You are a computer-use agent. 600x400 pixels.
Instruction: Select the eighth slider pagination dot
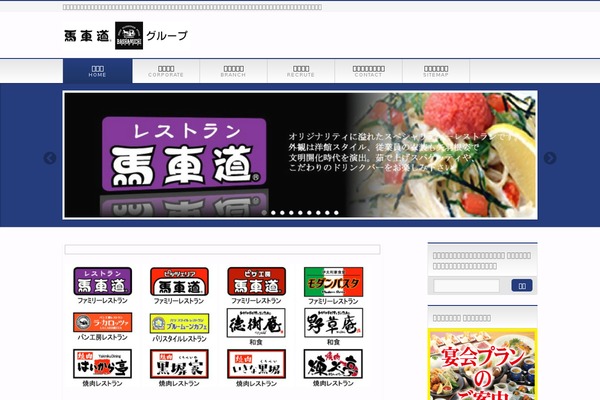(x=327, y=213)
